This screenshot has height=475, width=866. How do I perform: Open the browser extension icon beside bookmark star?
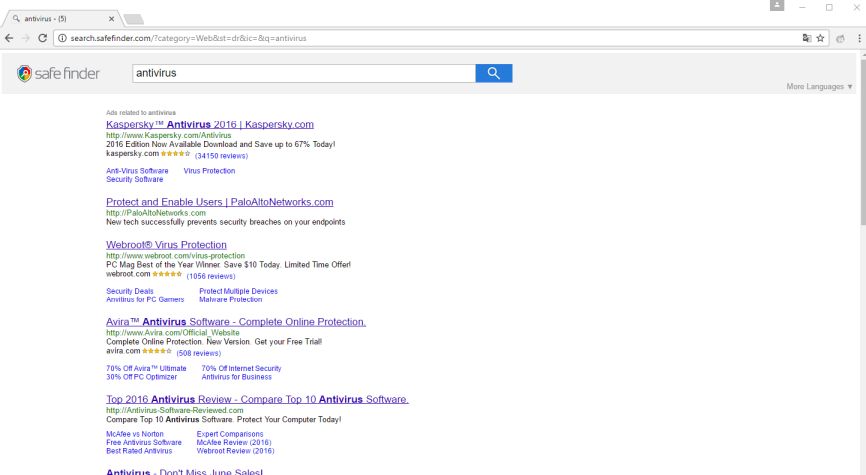tap(841, 39)
